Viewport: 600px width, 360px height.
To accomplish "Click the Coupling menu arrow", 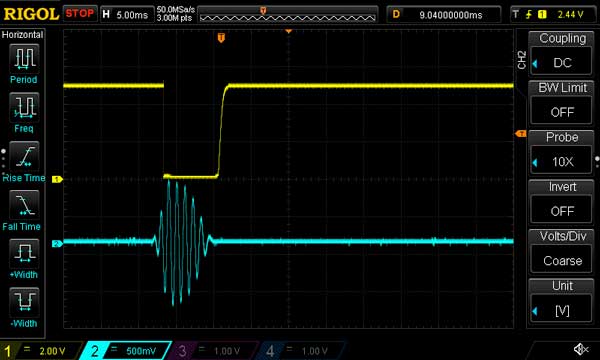I will [x=535, y=64].
